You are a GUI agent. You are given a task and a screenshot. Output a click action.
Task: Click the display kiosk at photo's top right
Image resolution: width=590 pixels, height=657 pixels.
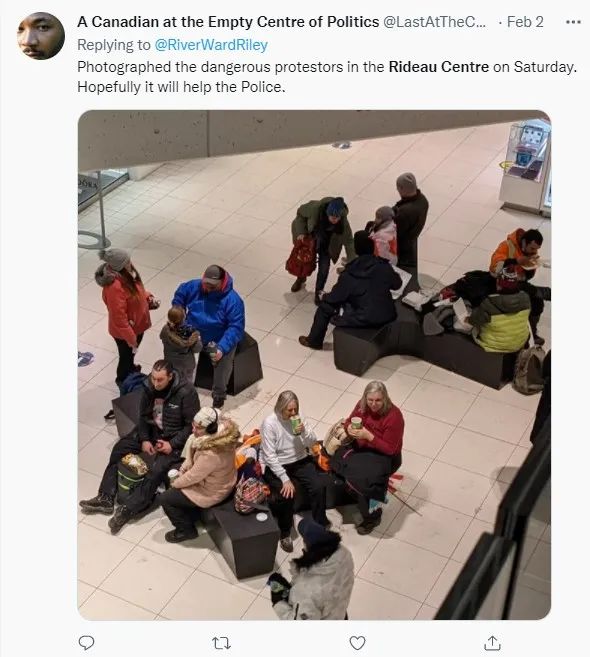pos(525,166)
